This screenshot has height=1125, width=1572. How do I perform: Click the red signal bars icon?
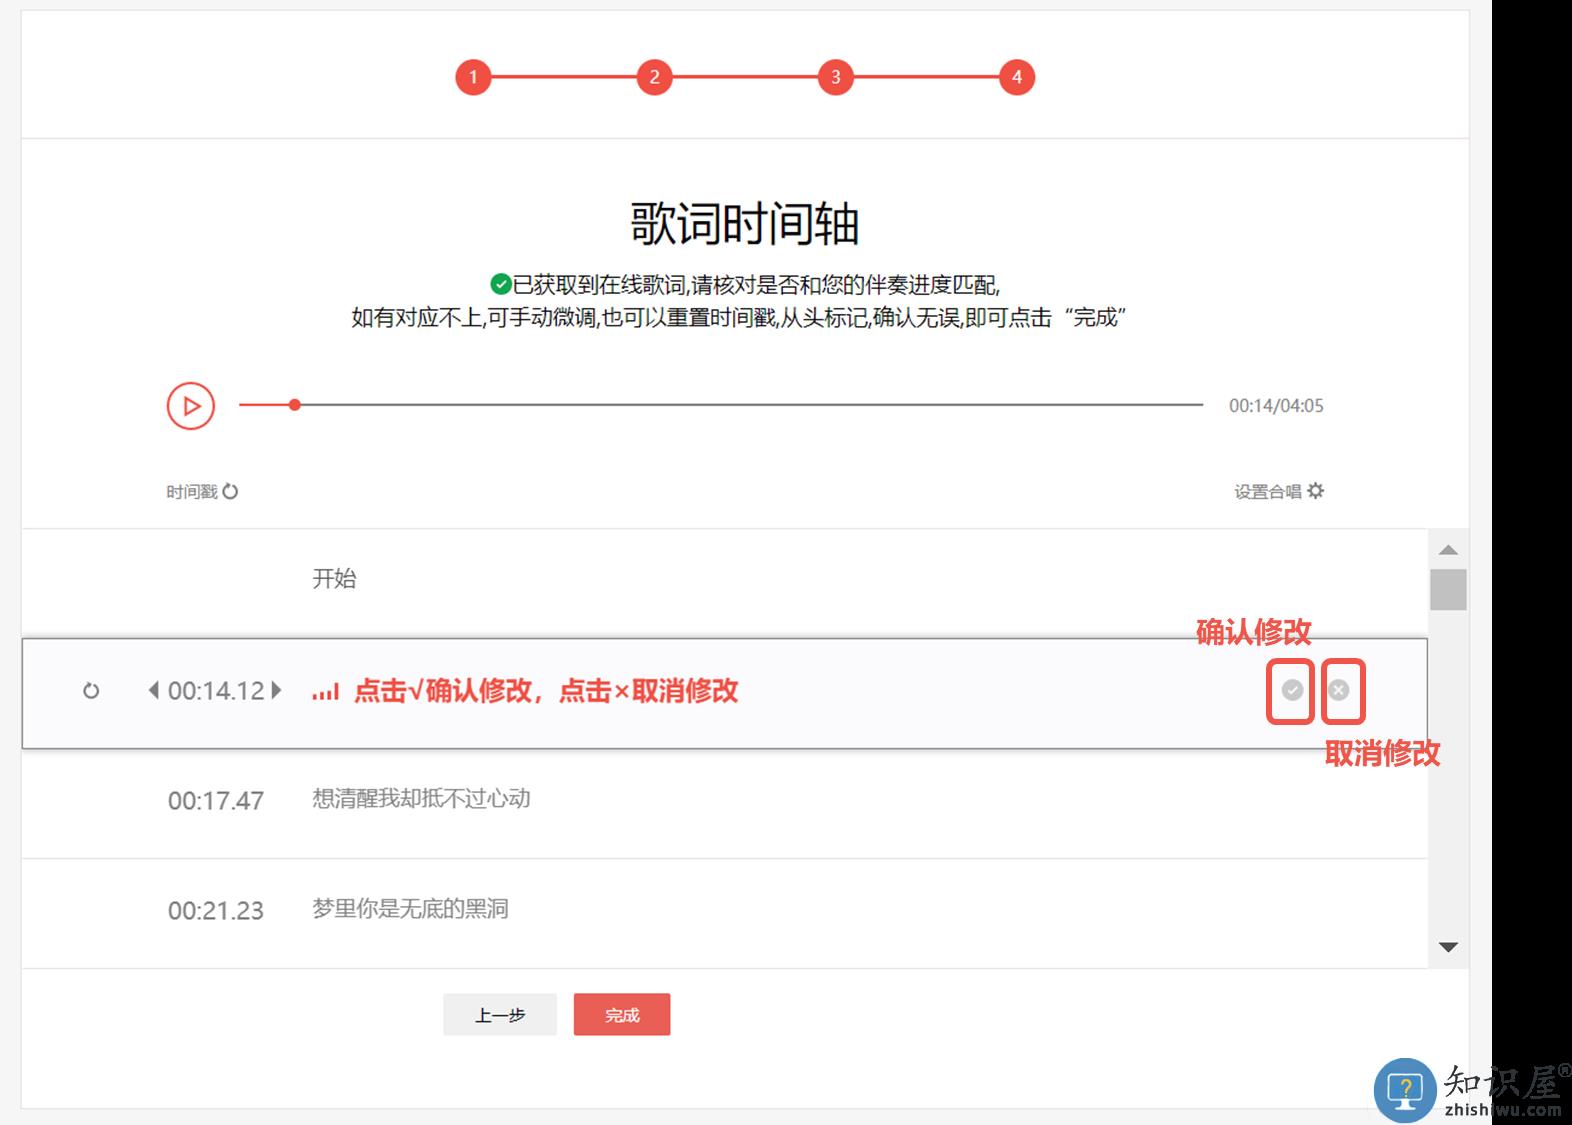[325, 692]
